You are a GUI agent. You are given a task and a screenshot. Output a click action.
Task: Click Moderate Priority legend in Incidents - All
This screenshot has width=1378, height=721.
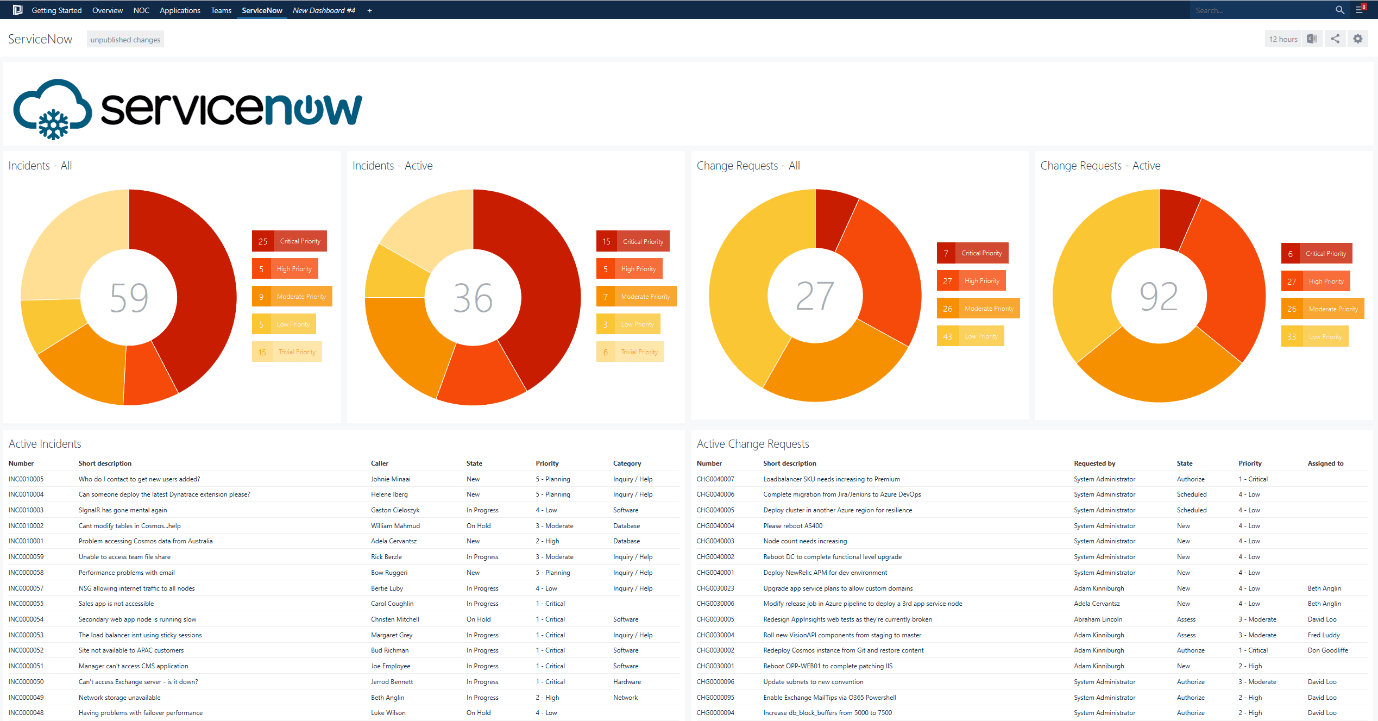coord(292,296)
